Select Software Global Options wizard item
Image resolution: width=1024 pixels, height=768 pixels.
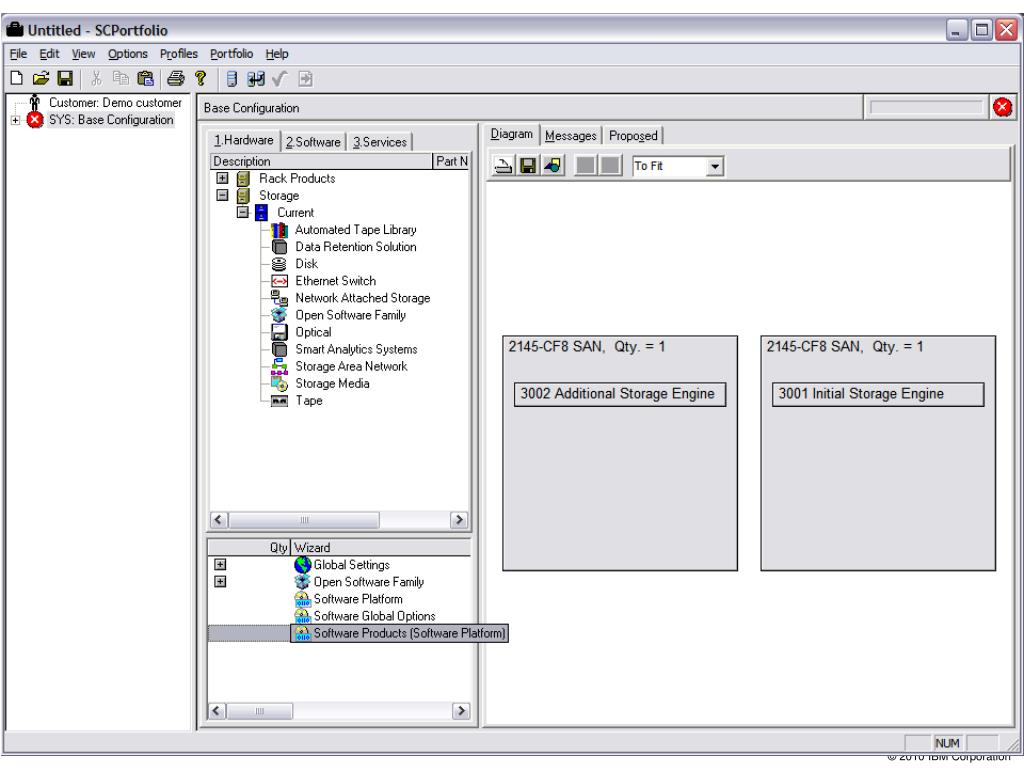(374, 616)
